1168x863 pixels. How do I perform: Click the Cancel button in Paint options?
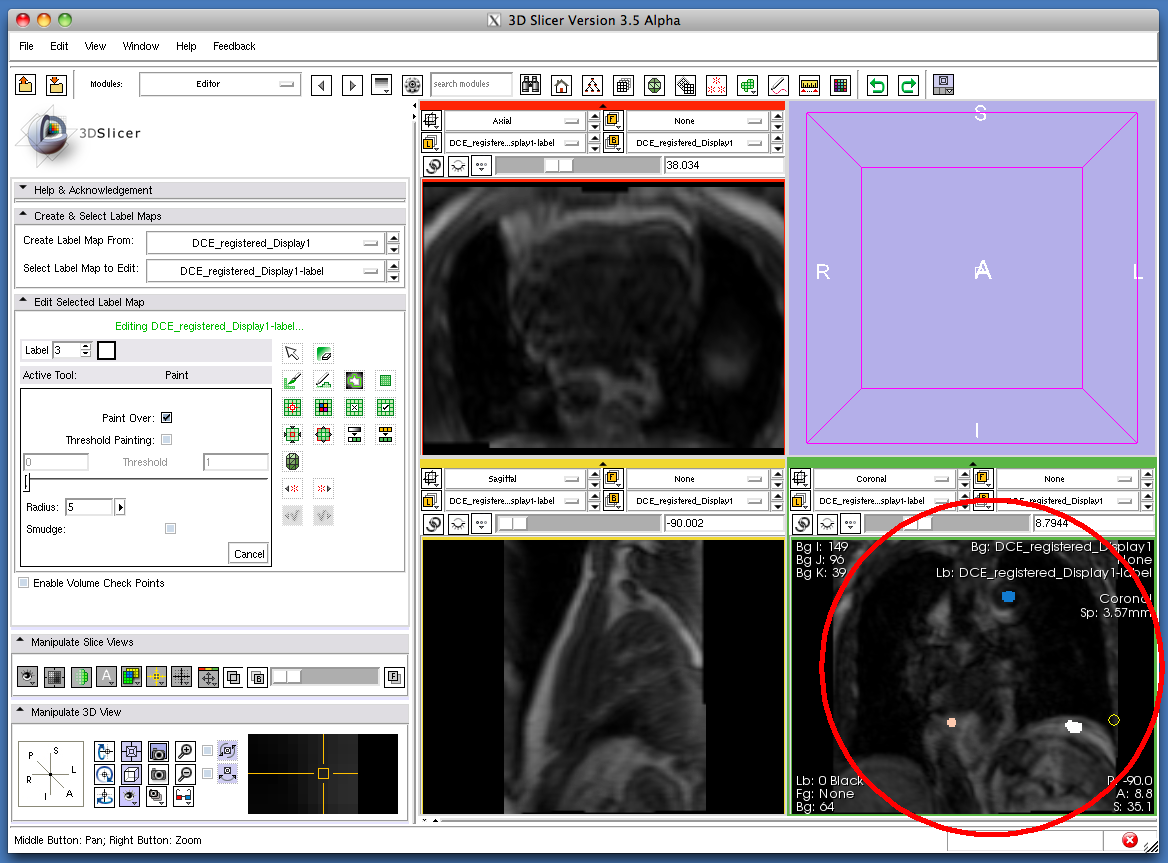point(249,553)
